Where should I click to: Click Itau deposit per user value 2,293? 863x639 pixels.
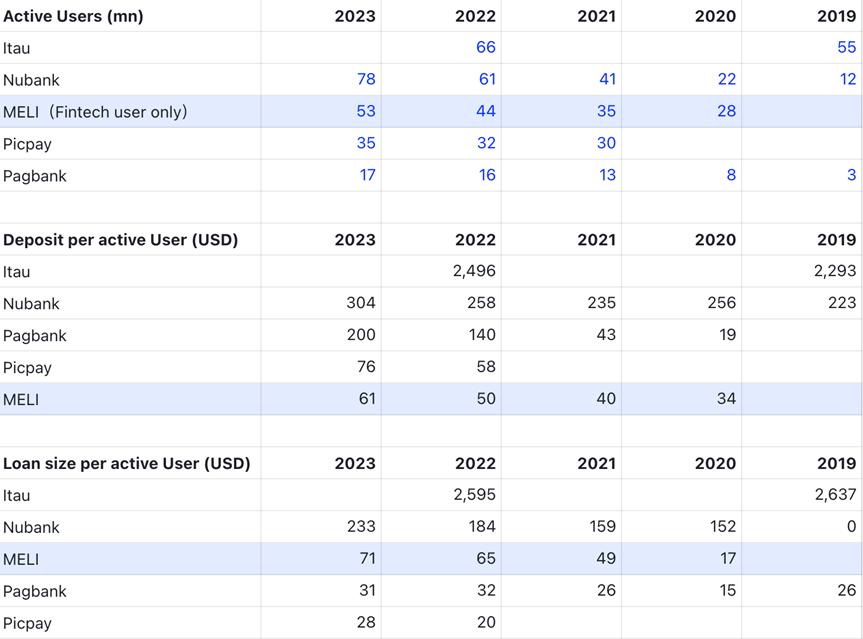(x=835, y=271)
